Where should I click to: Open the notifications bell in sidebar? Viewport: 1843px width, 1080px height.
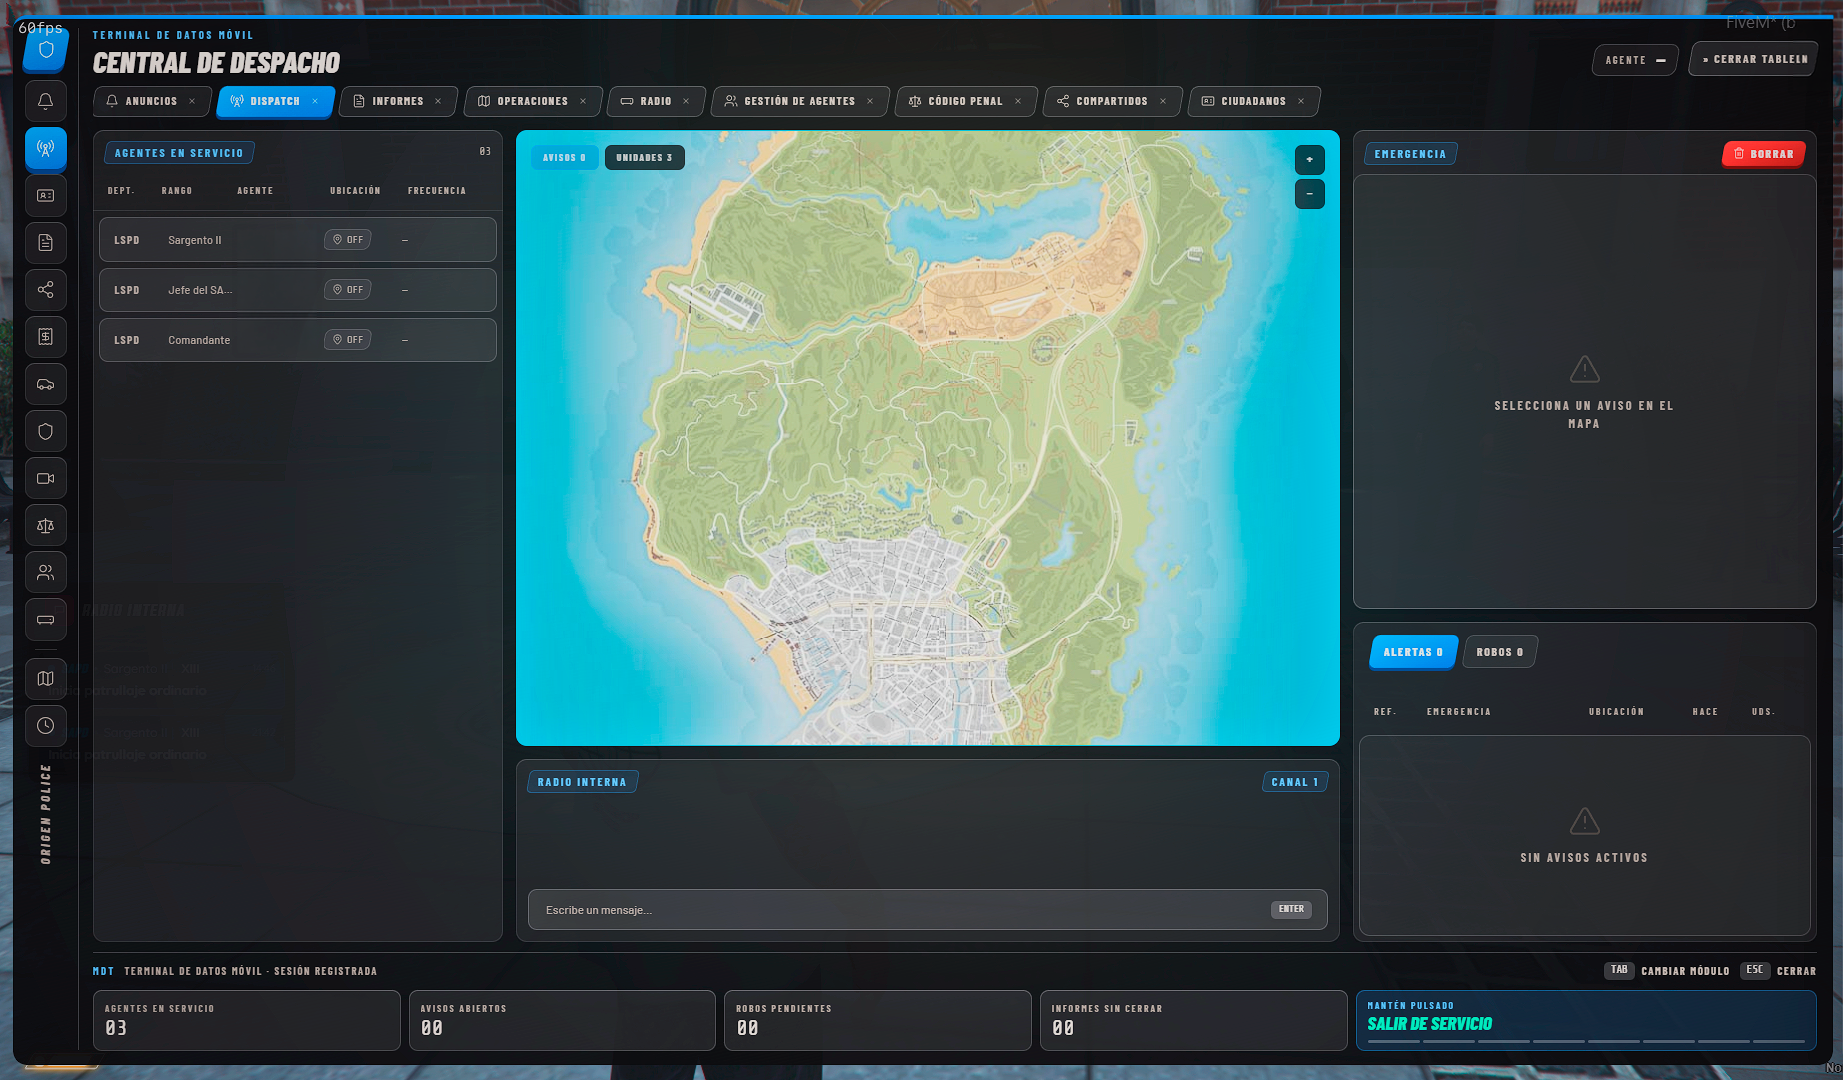45,101
